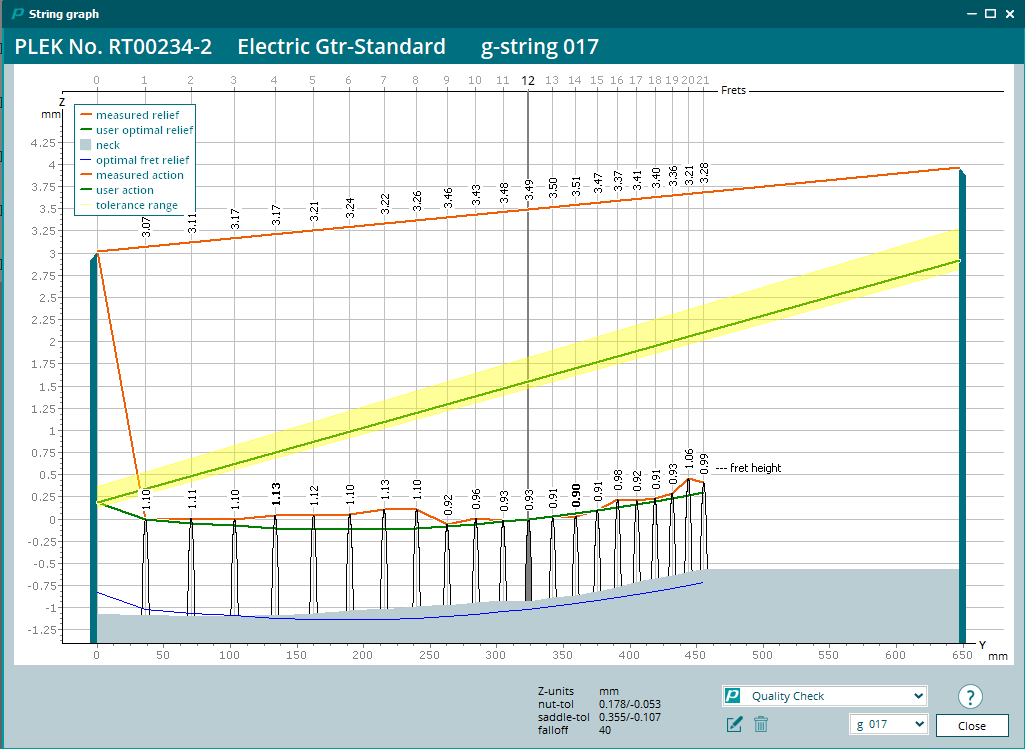Click the falloff value 40
Screen dimensions: 1025x749
[x=605, y=730]
